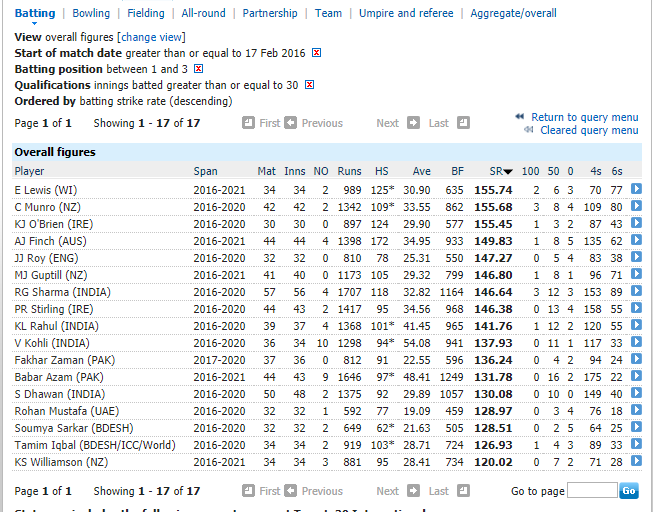Open the Aggregate/overall tab

tap(513, 13)
